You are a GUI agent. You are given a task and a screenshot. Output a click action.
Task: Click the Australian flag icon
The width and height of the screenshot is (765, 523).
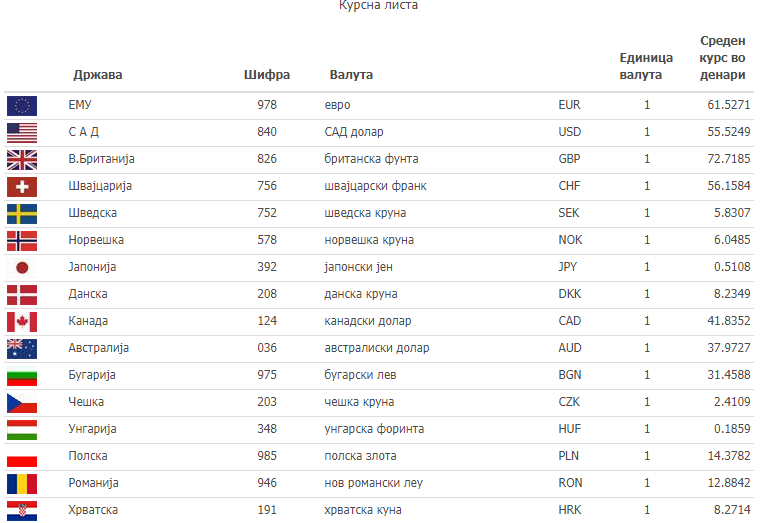pos(22,349)
